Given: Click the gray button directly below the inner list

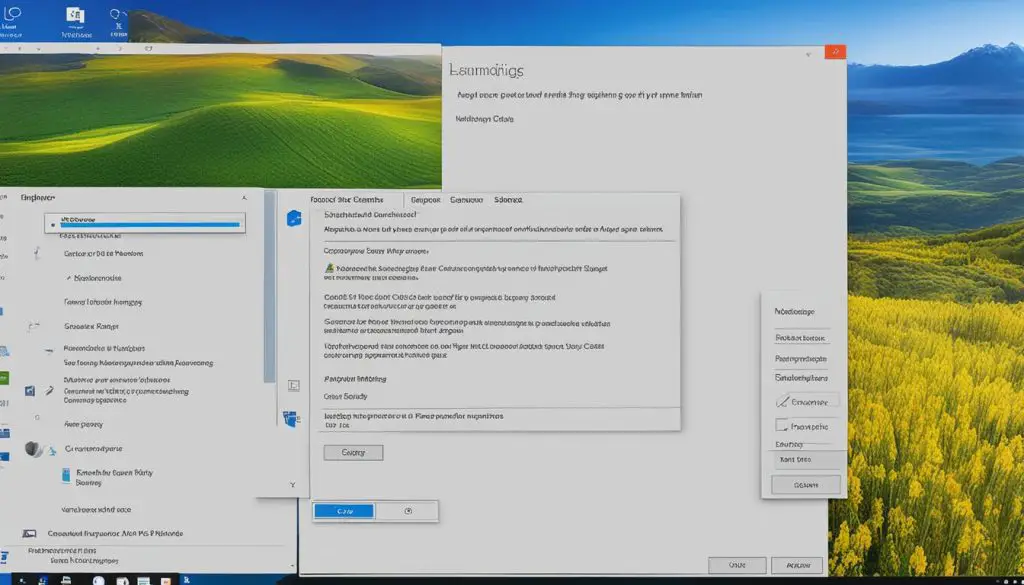Looking at the screenshot, I should point(353,452).
